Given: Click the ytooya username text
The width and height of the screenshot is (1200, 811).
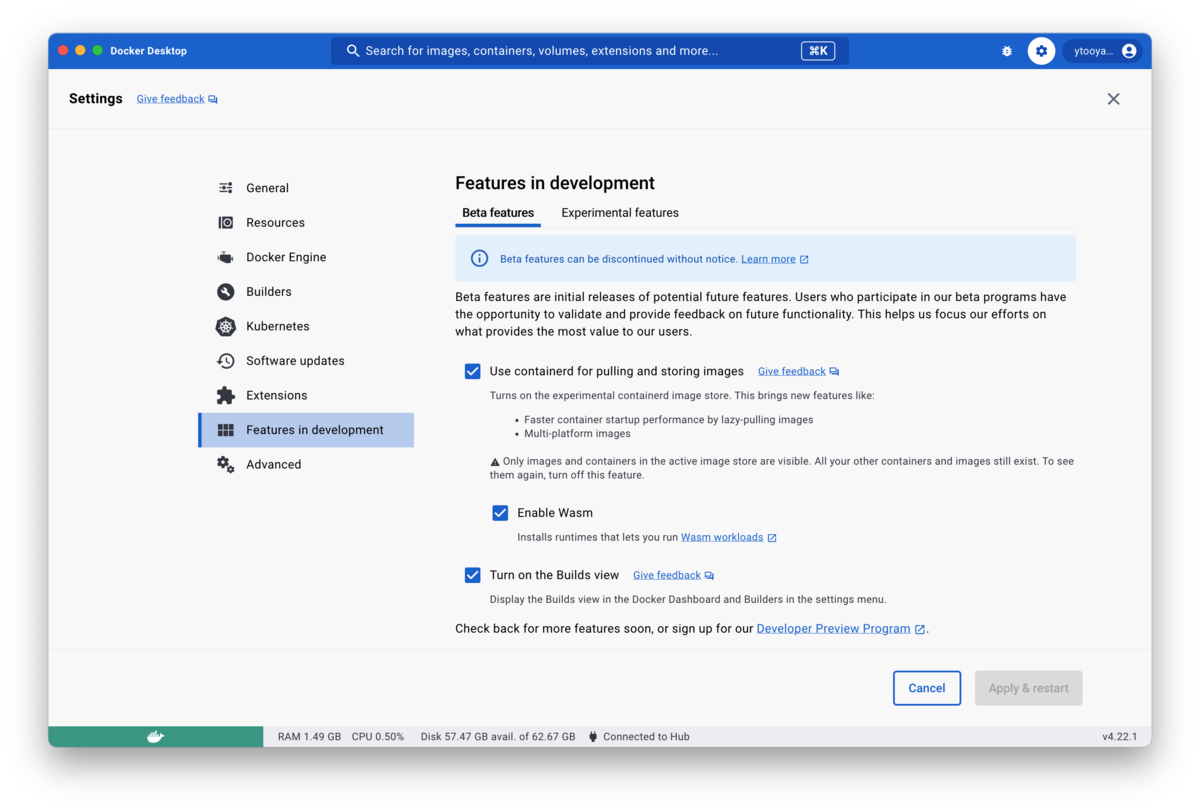Looking at the screenshot, I should pyautogui.click(x=1093, y=51).
